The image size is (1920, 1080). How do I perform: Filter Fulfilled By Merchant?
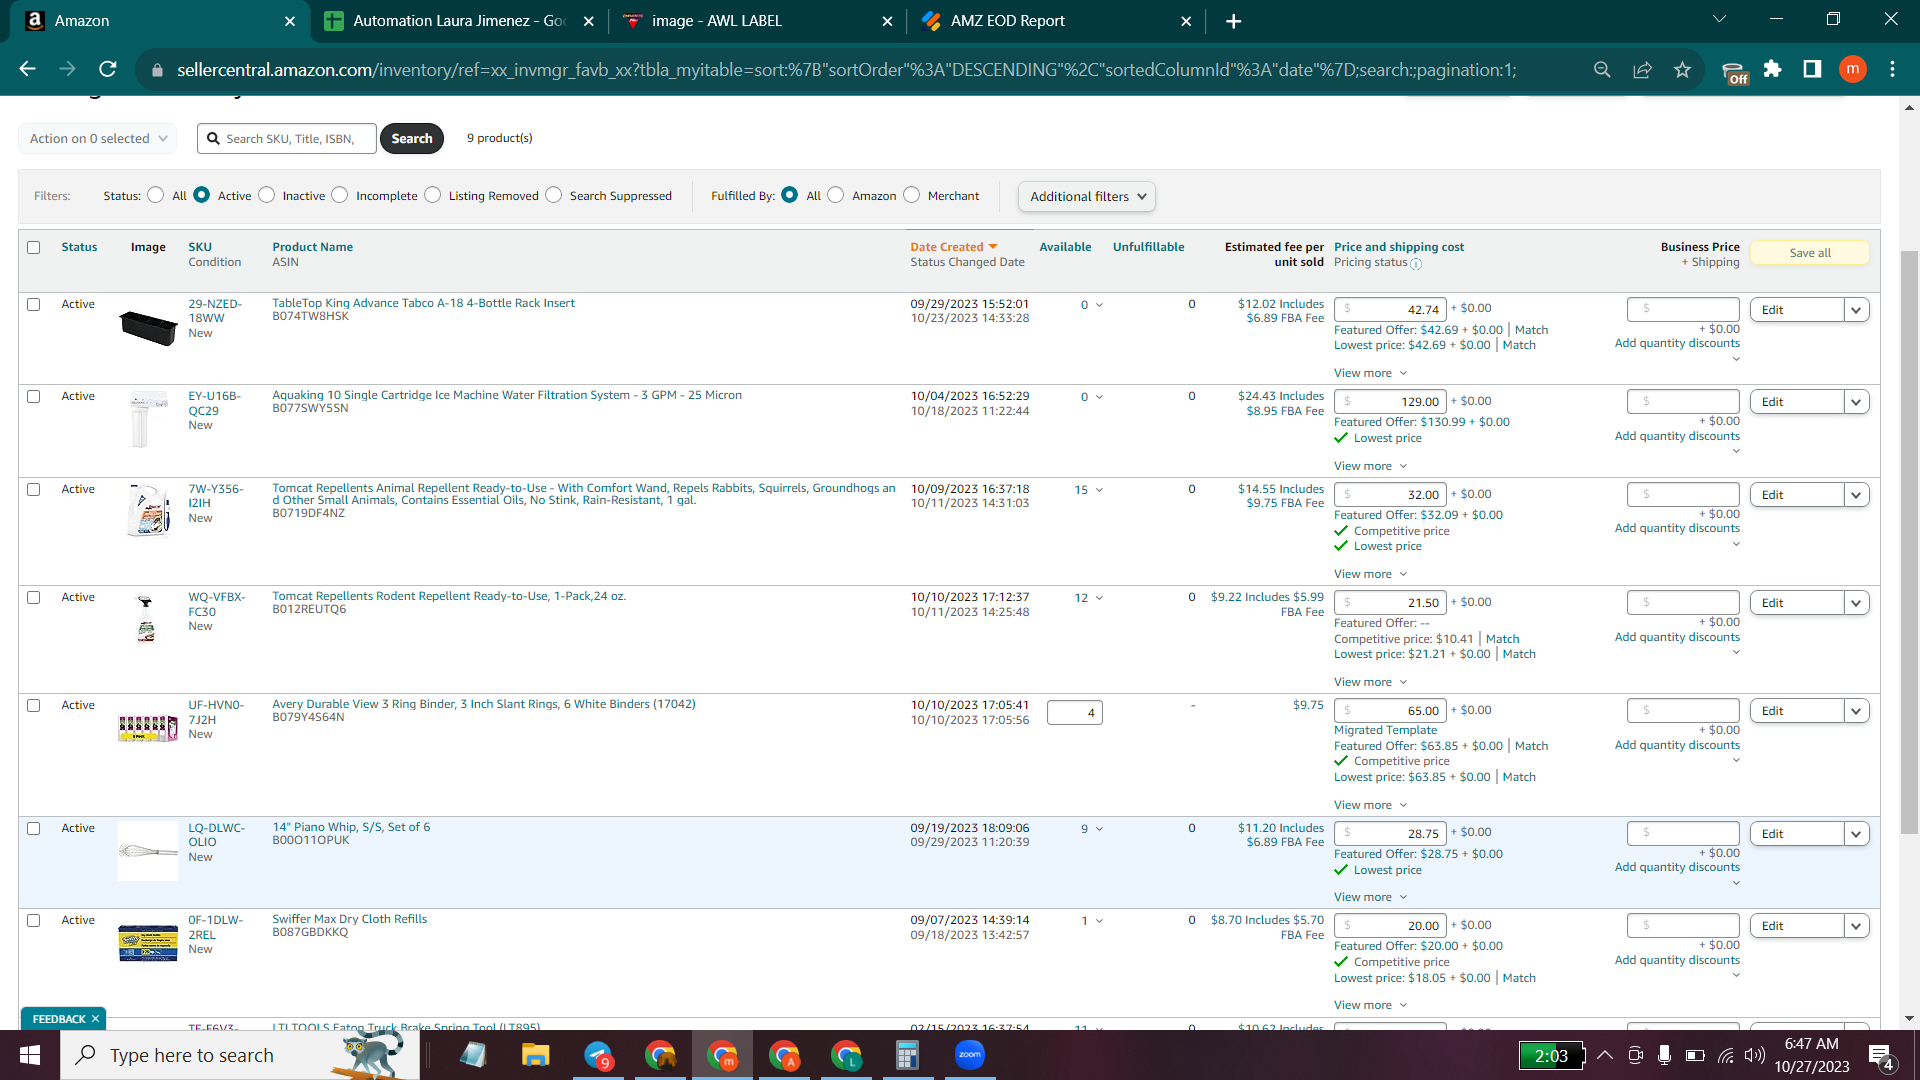pos(911,195)
